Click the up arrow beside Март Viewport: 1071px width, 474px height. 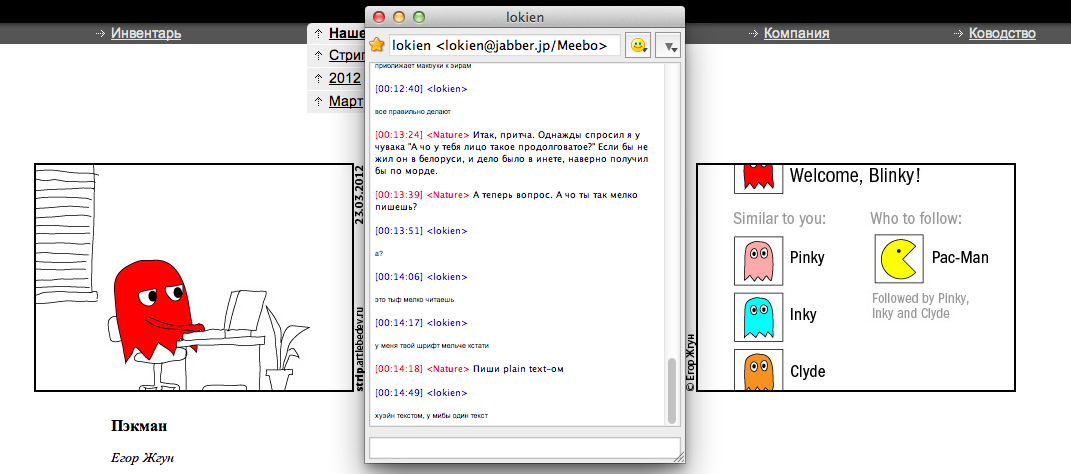tap(318, 102)
